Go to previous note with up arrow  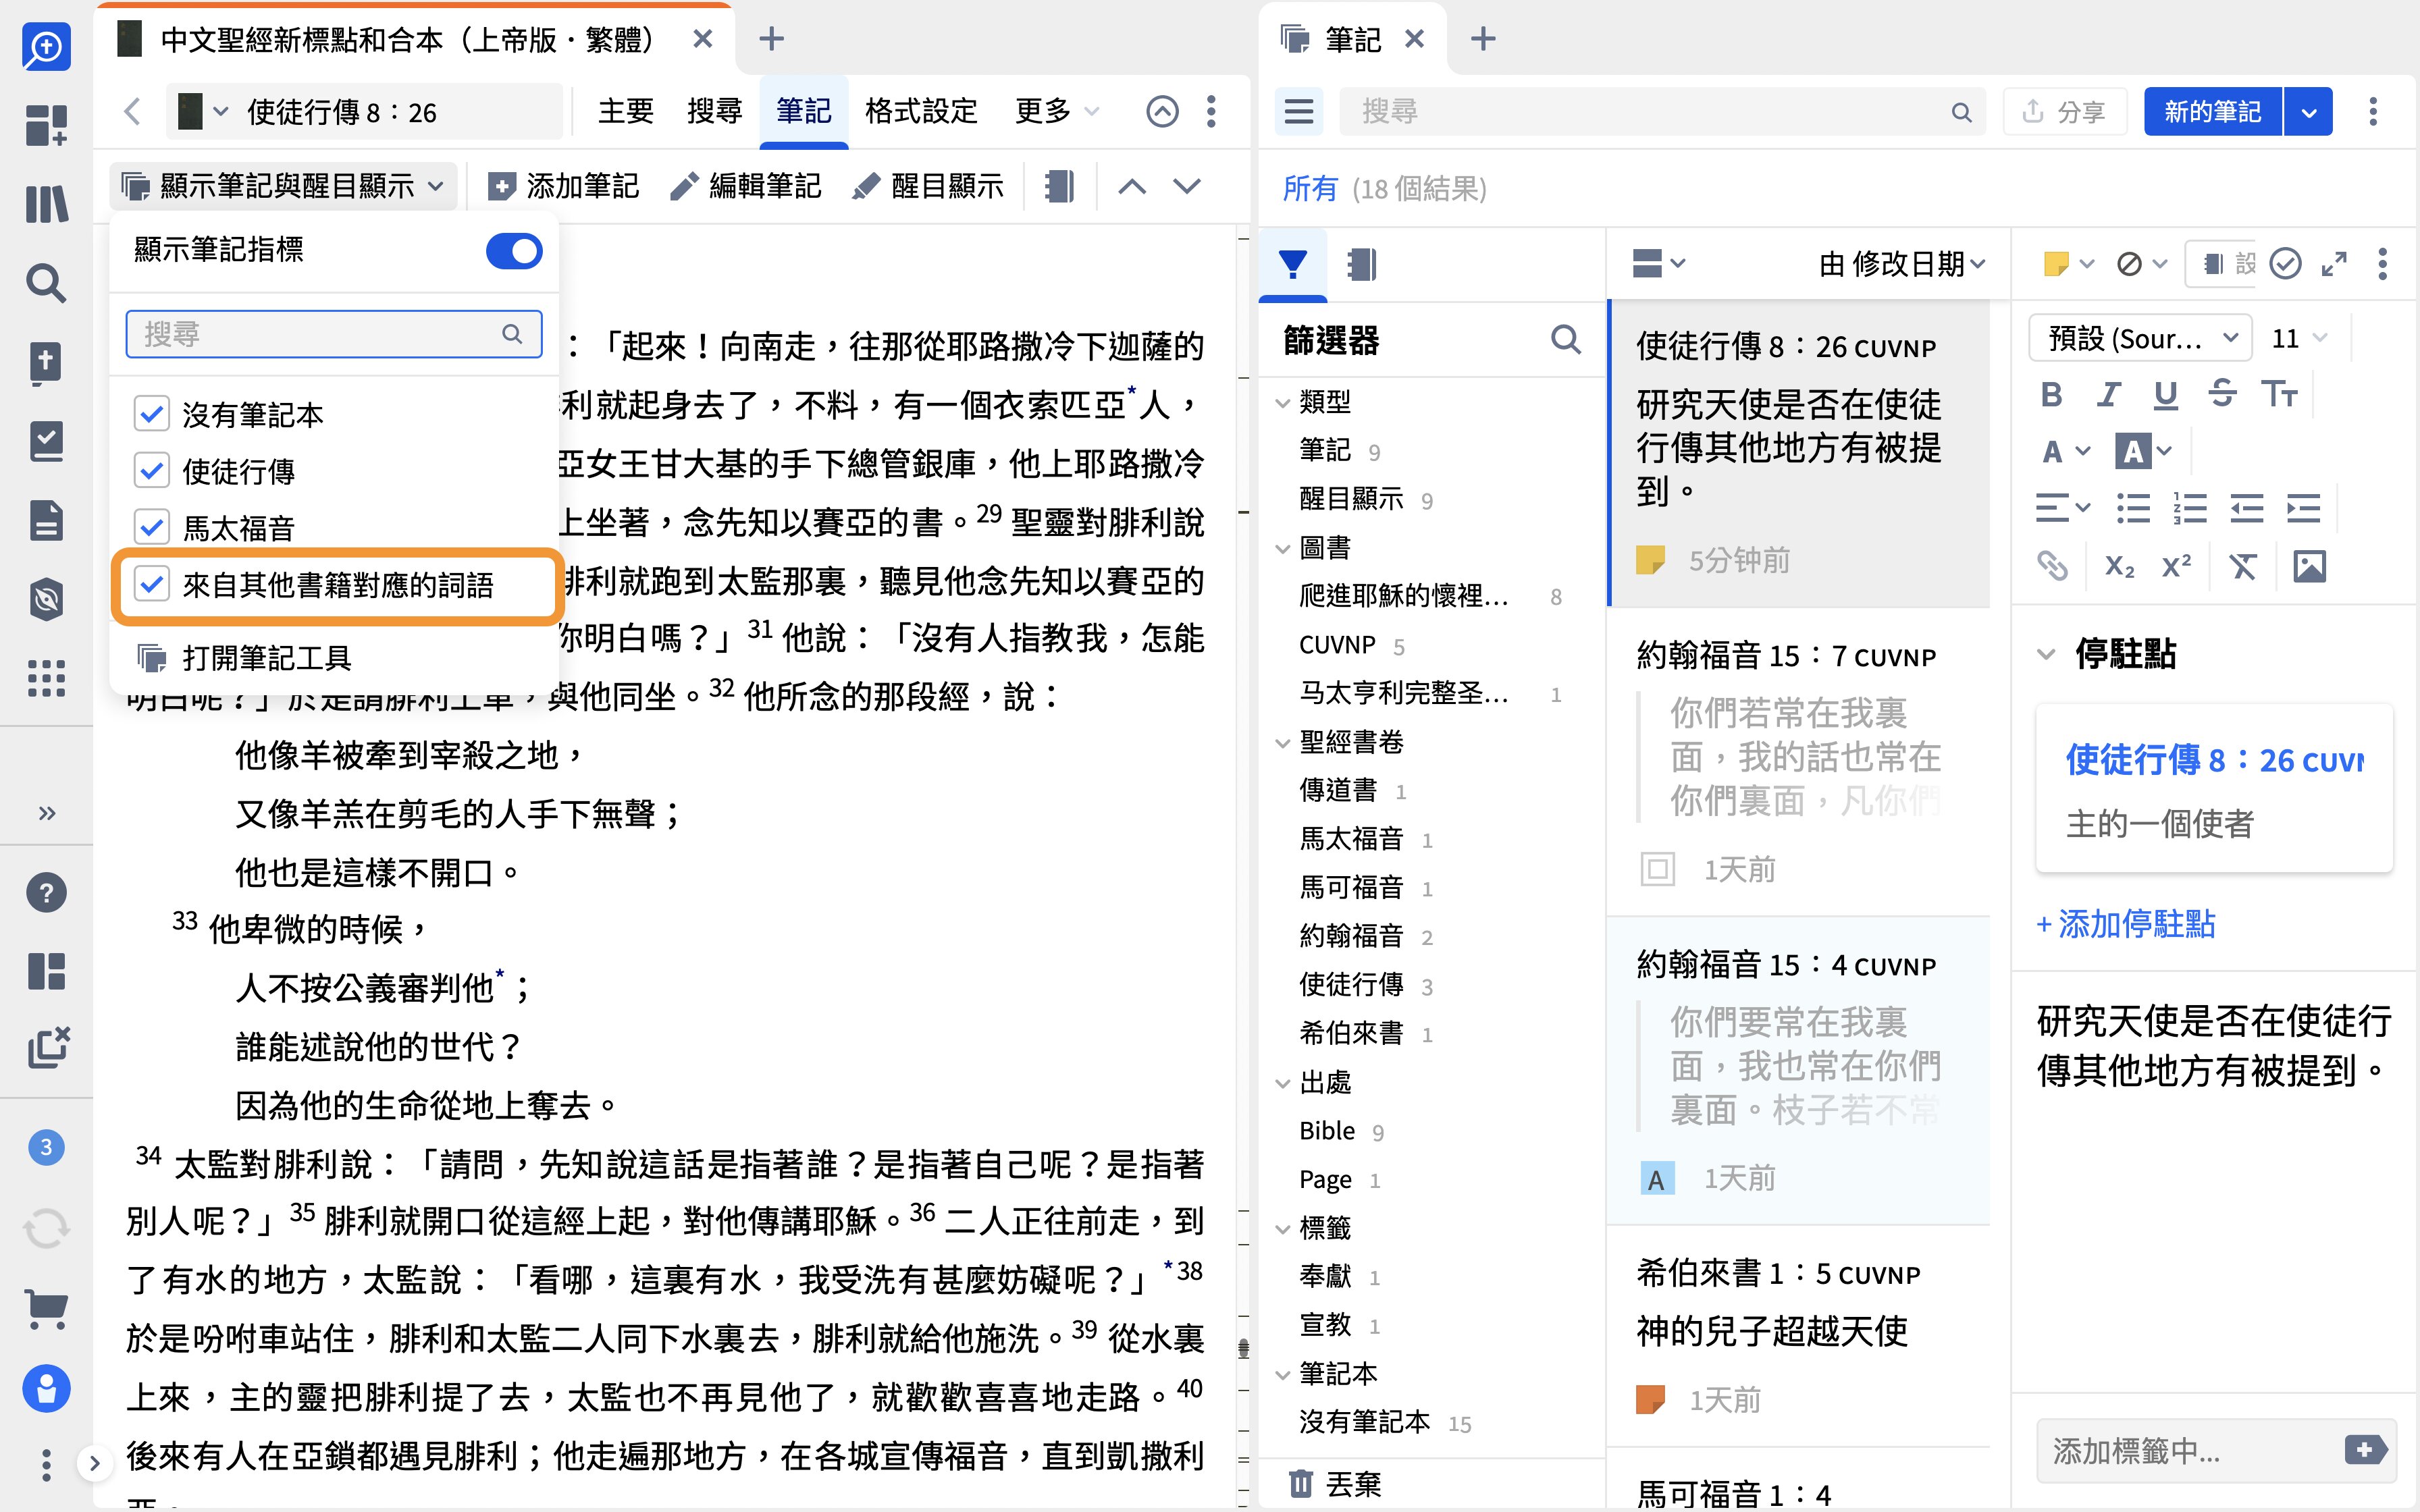1131,186
